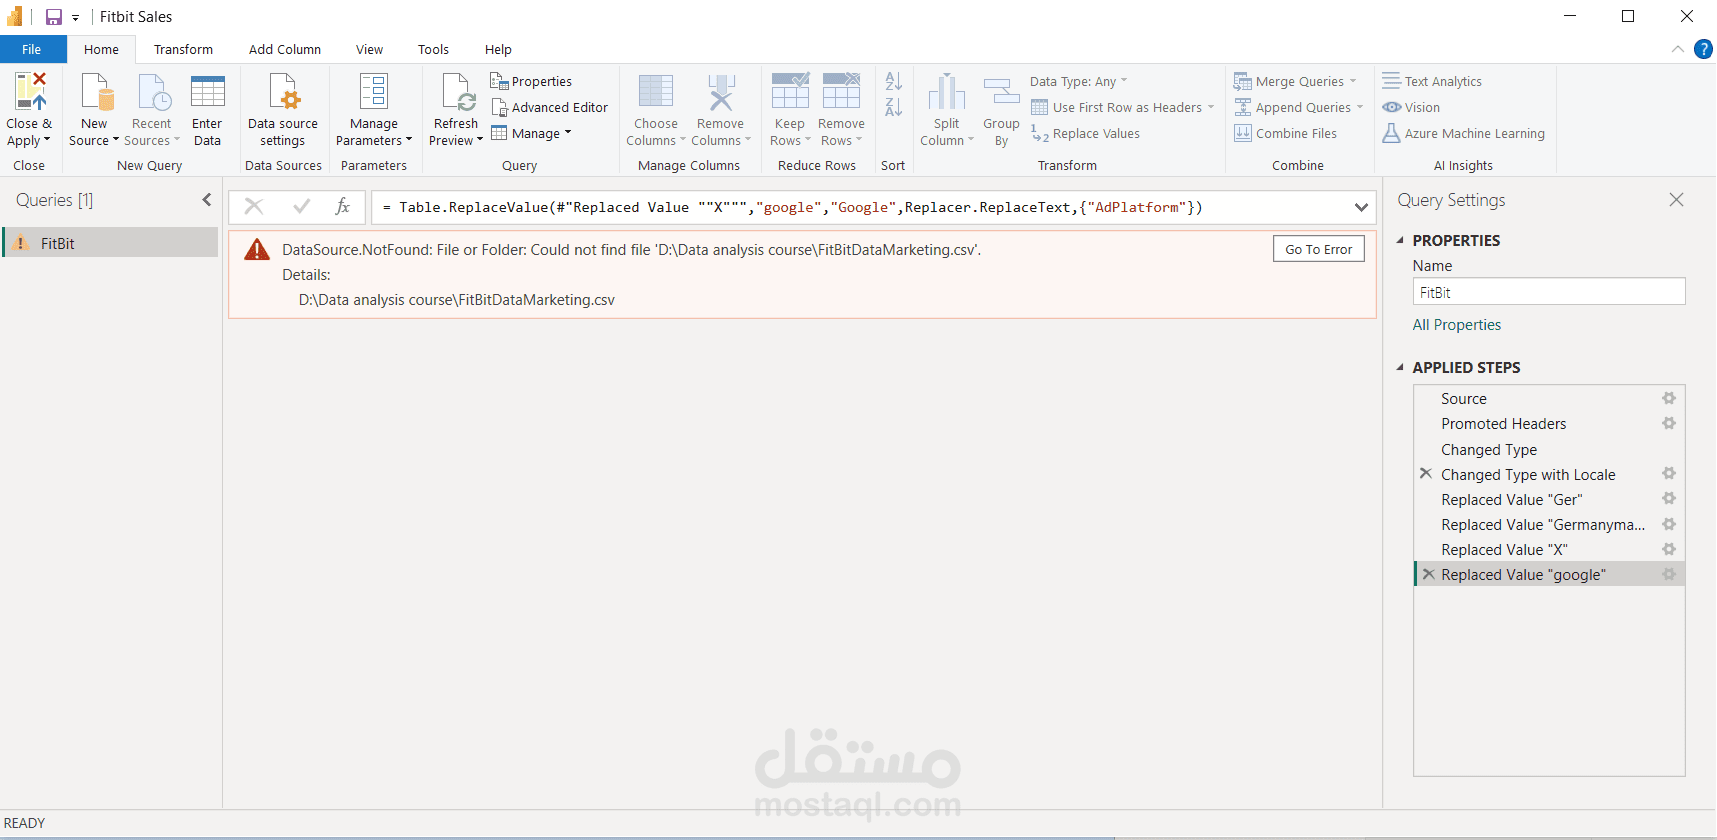Open Text Analytics AI insight
This screenshot has height=840, width=1717.
point(1432,81)
